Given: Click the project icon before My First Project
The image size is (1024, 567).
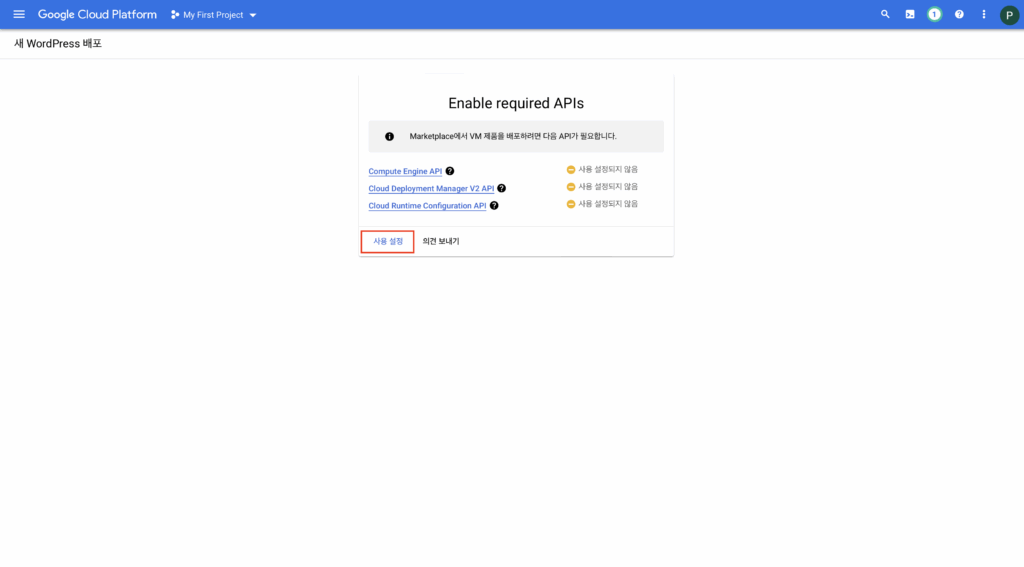Looking at the screenshot, I should pyautogui.click(x=174, y=14).
